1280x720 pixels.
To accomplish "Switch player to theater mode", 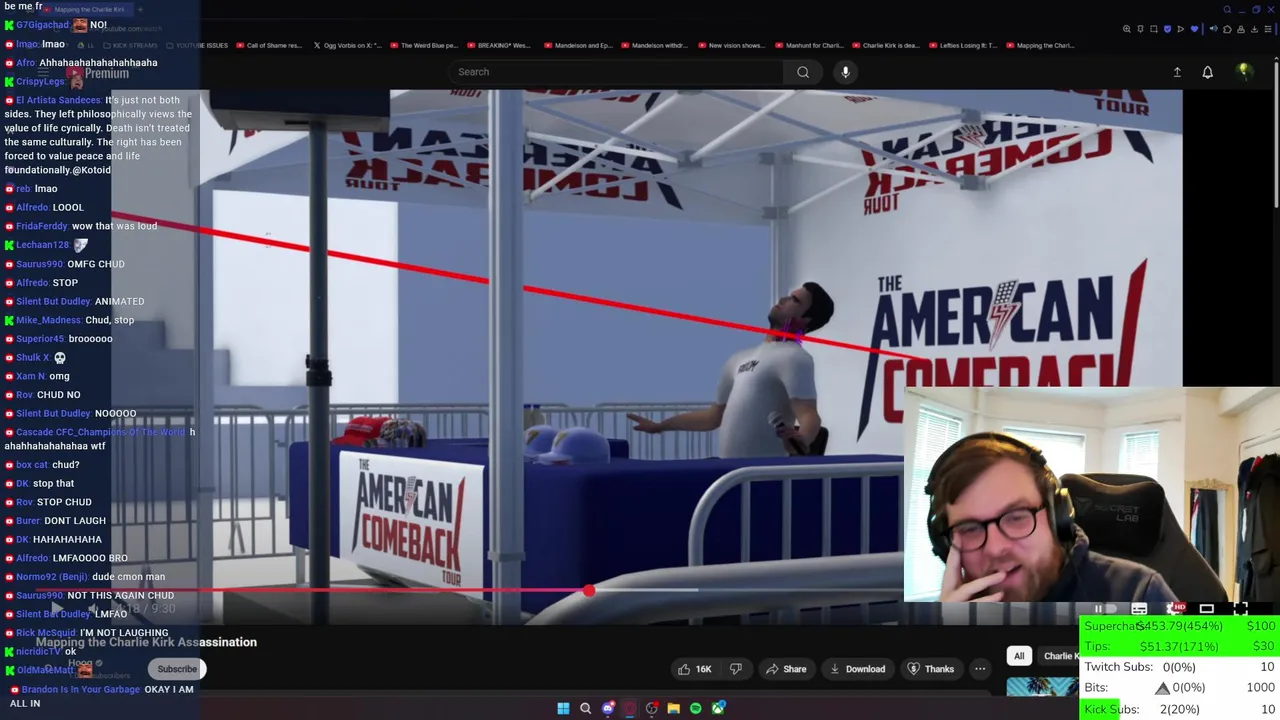I will [1207, 609].
